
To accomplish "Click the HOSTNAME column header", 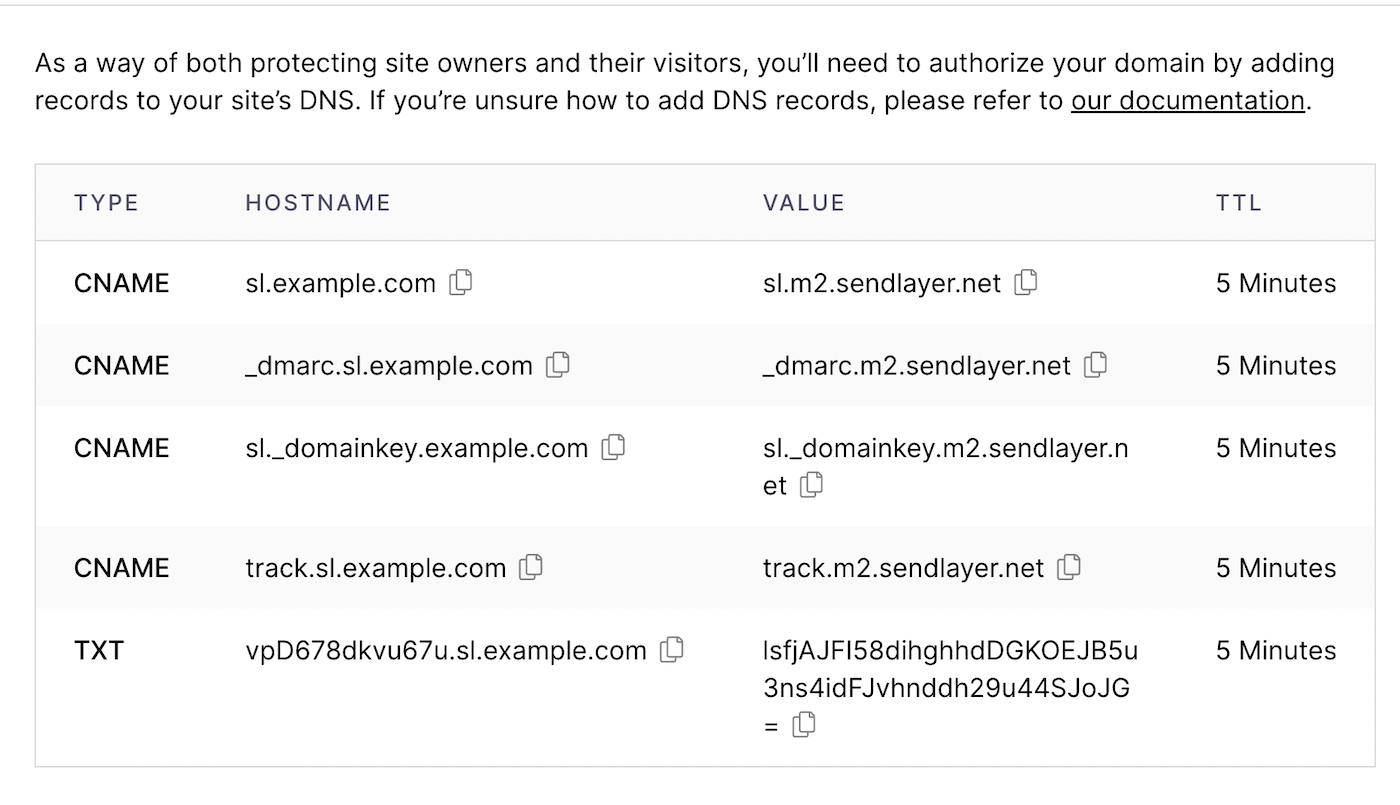I will [317, 203].
